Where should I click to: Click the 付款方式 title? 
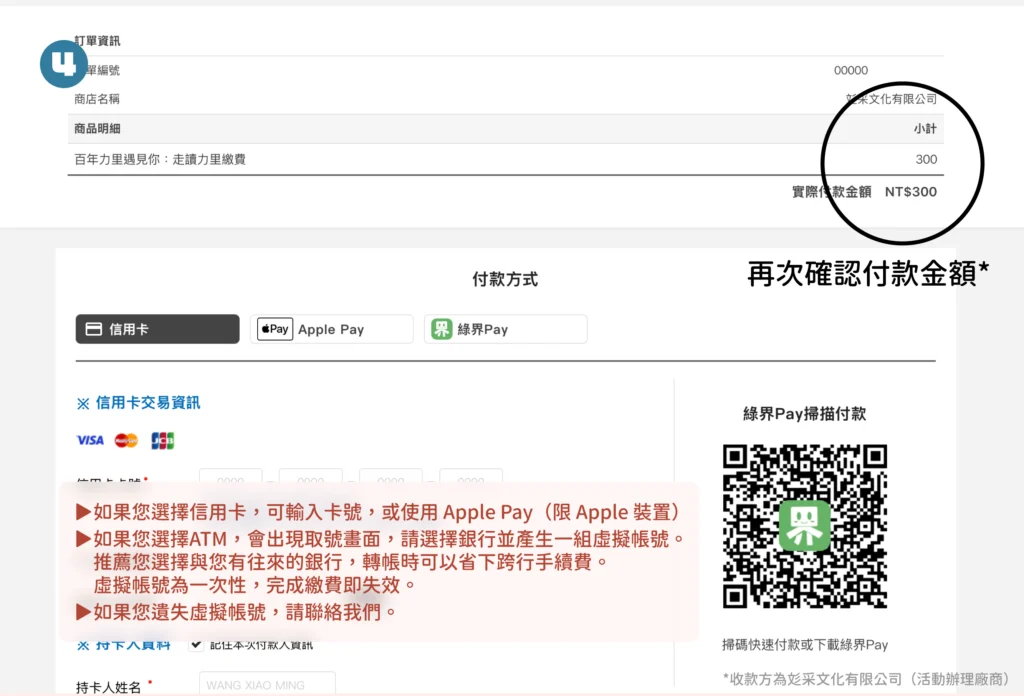(505, 280)
